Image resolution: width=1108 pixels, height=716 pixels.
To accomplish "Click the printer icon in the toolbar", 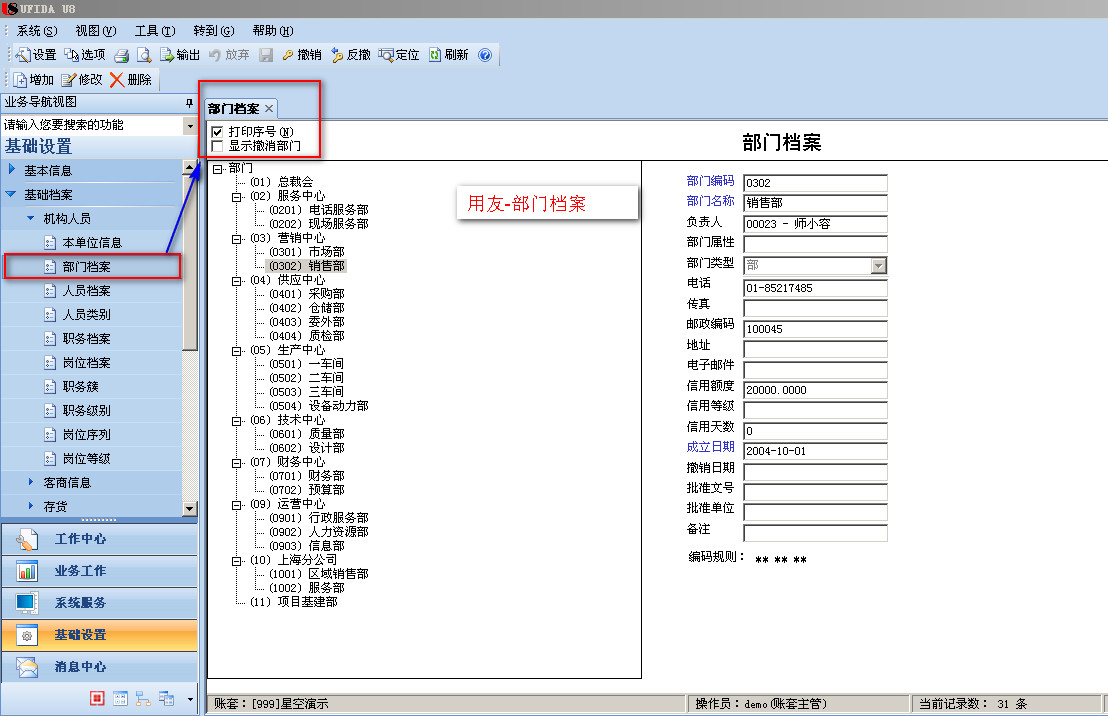I will click(121, 55).
